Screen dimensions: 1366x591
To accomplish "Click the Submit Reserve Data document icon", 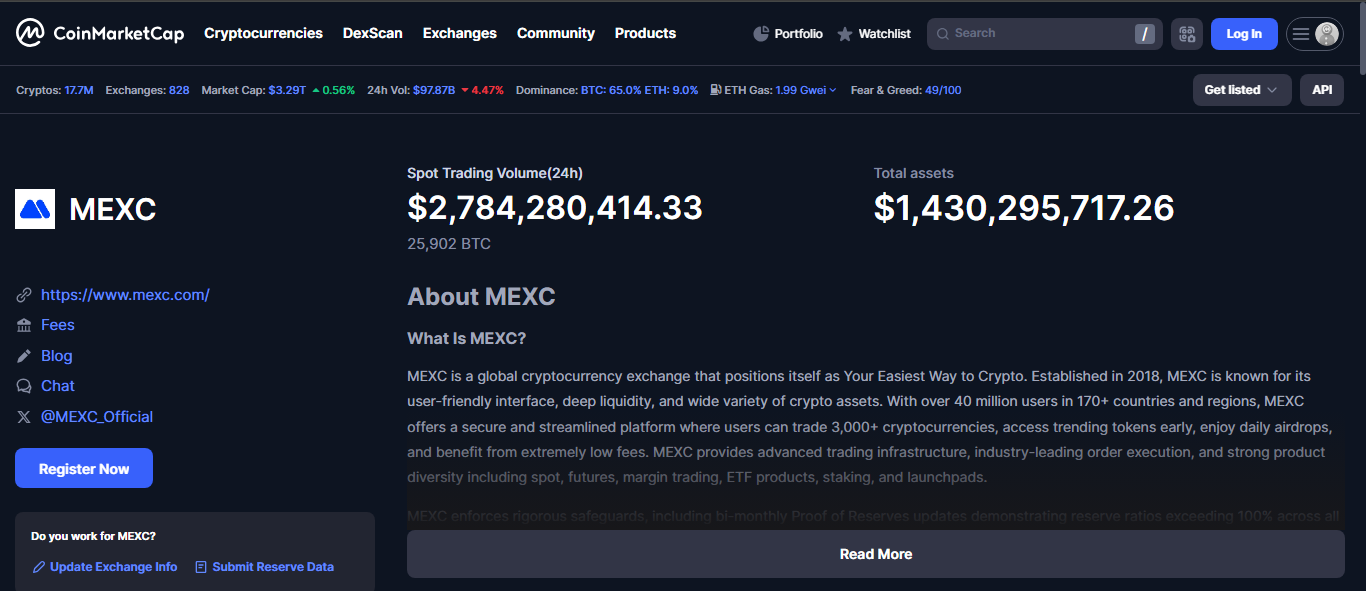I will [x=201, y=567].
